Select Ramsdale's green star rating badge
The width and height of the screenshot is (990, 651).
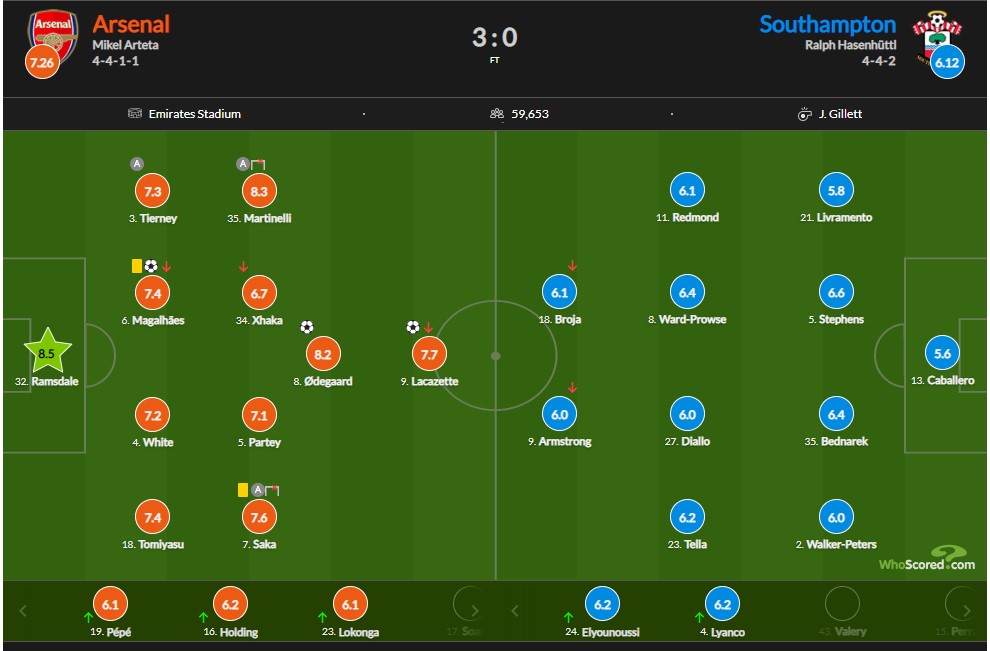point(47,350)
